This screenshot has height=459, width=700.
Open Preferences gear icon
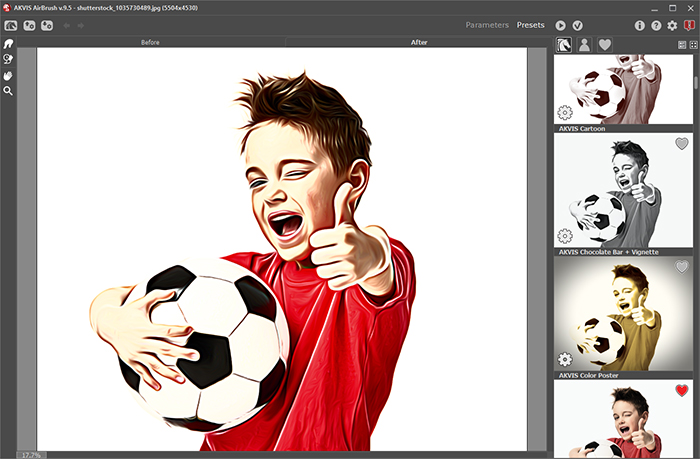point(672,25)
